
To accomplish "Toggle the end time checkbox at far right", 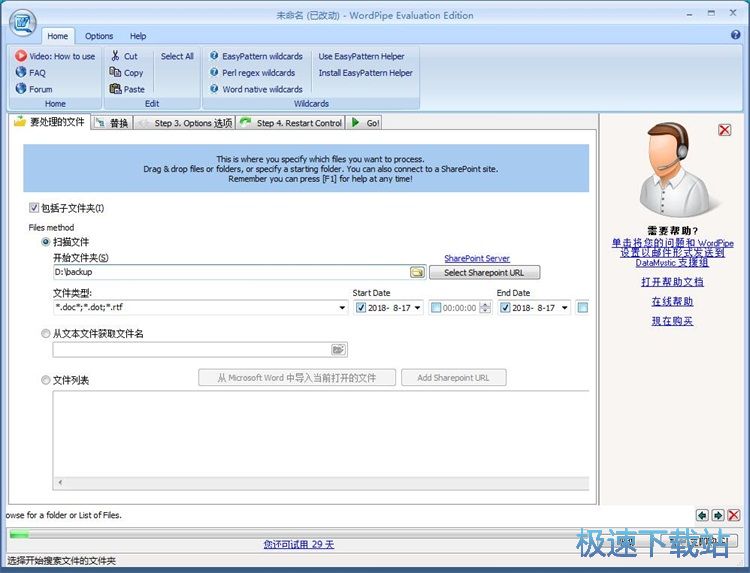I will (x=583, y=308).
